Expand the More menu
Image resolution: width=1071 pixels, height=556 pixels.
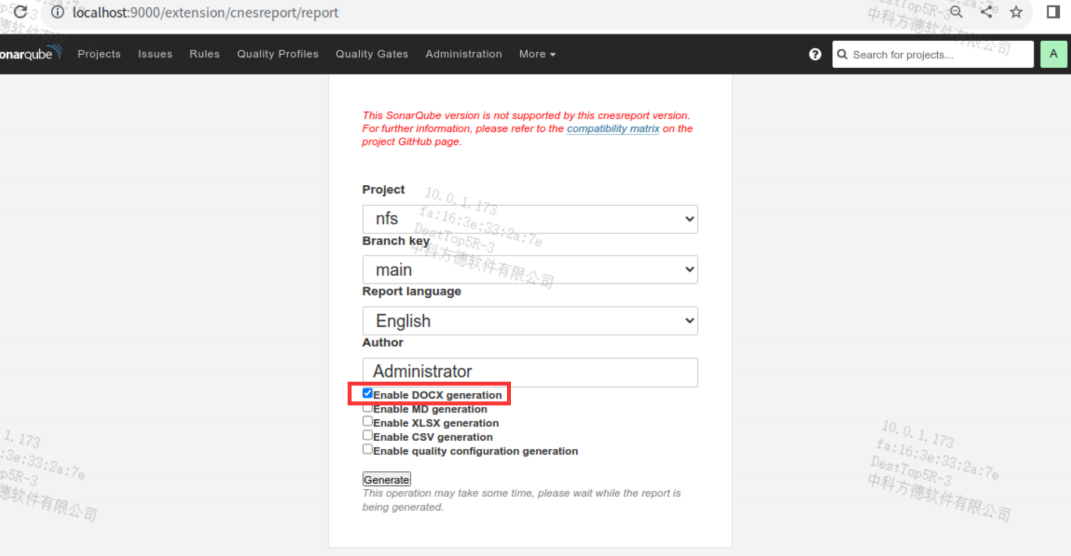click(537, 54)
